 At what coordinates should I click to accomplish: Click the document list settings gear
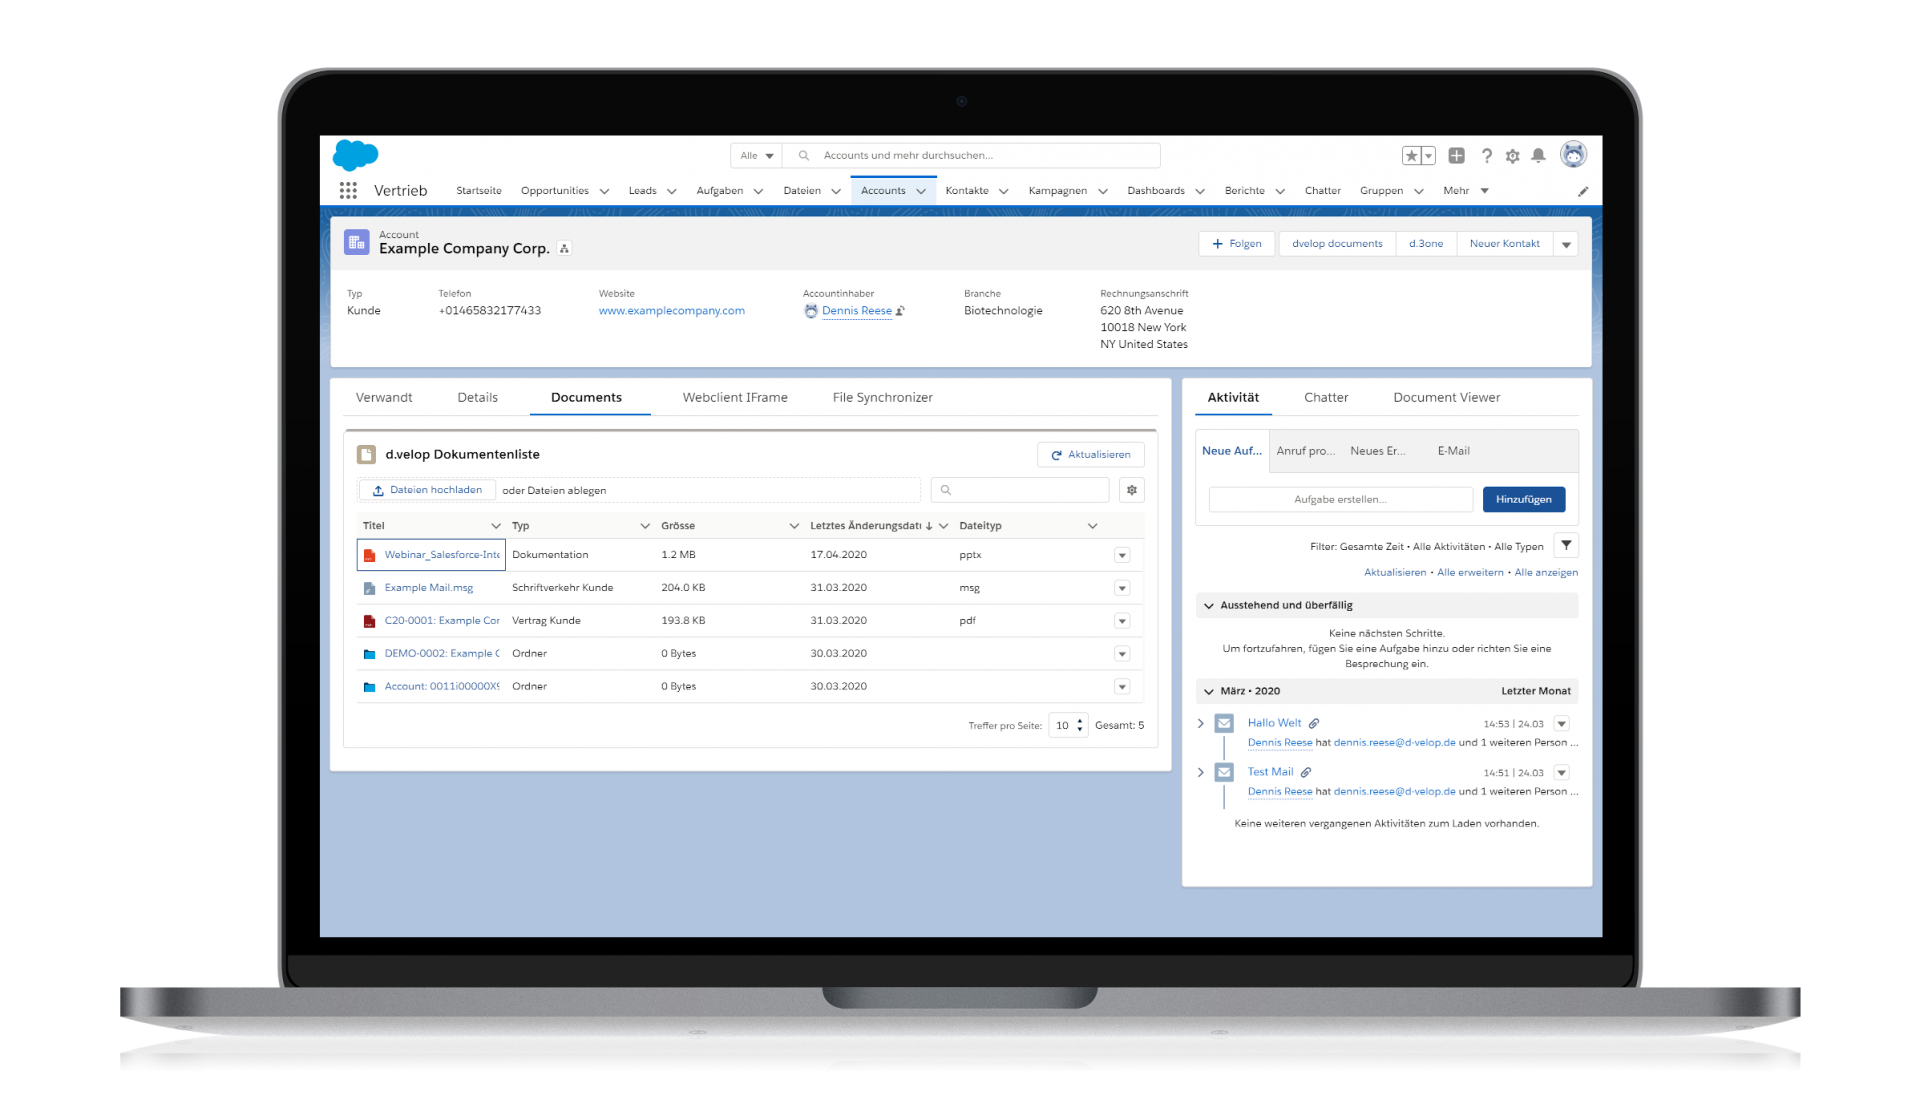pyautogui.click(x=1132, y=490)
